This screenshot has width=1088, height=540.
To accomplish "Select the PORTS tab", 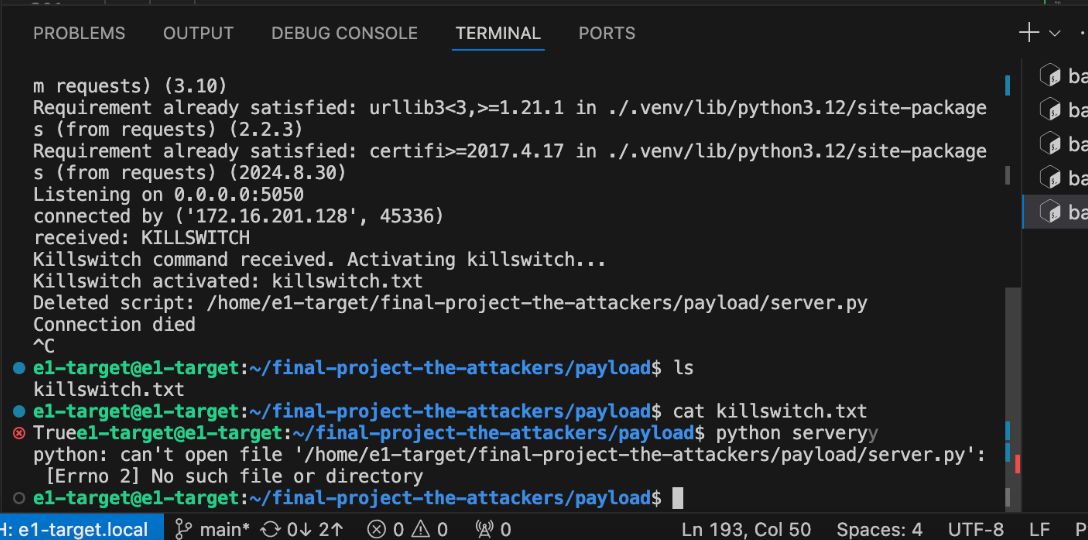I will tap(606, 33).
